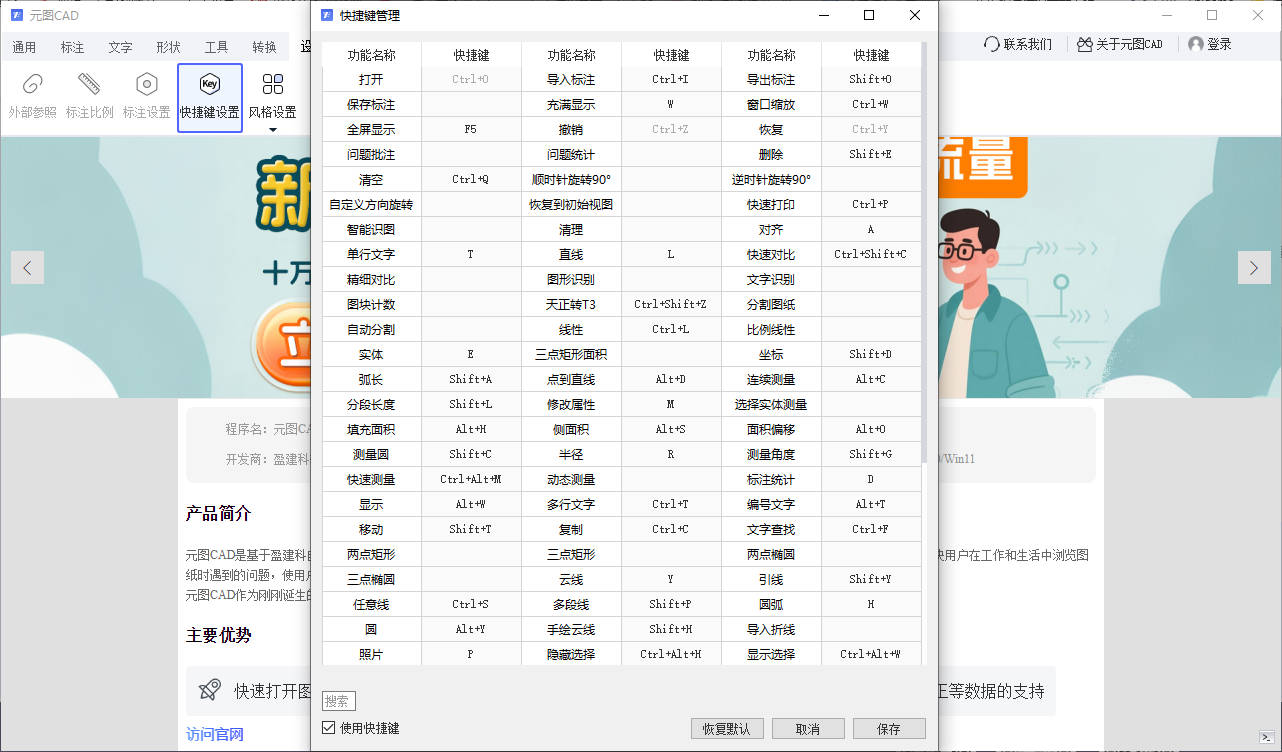Select Ctrl+Alt+W cell for 显示选择

coord(871,654)
